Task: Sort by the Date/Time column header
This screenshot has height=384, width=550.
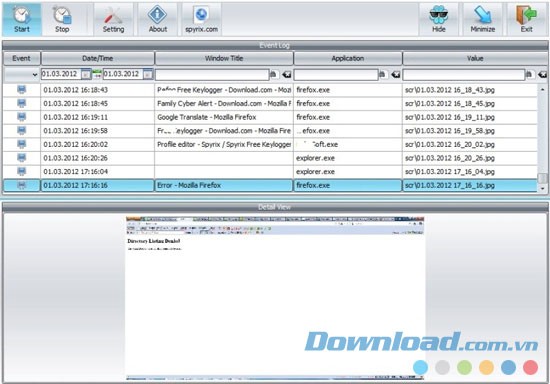Action: pyautogui.click(x=98, y=59)
